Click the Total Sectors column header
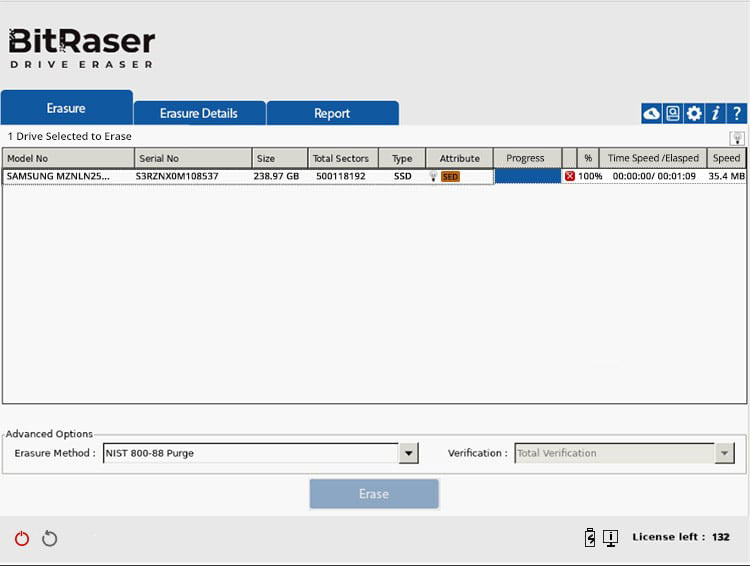The image size is (750, 566). (343, 158)
